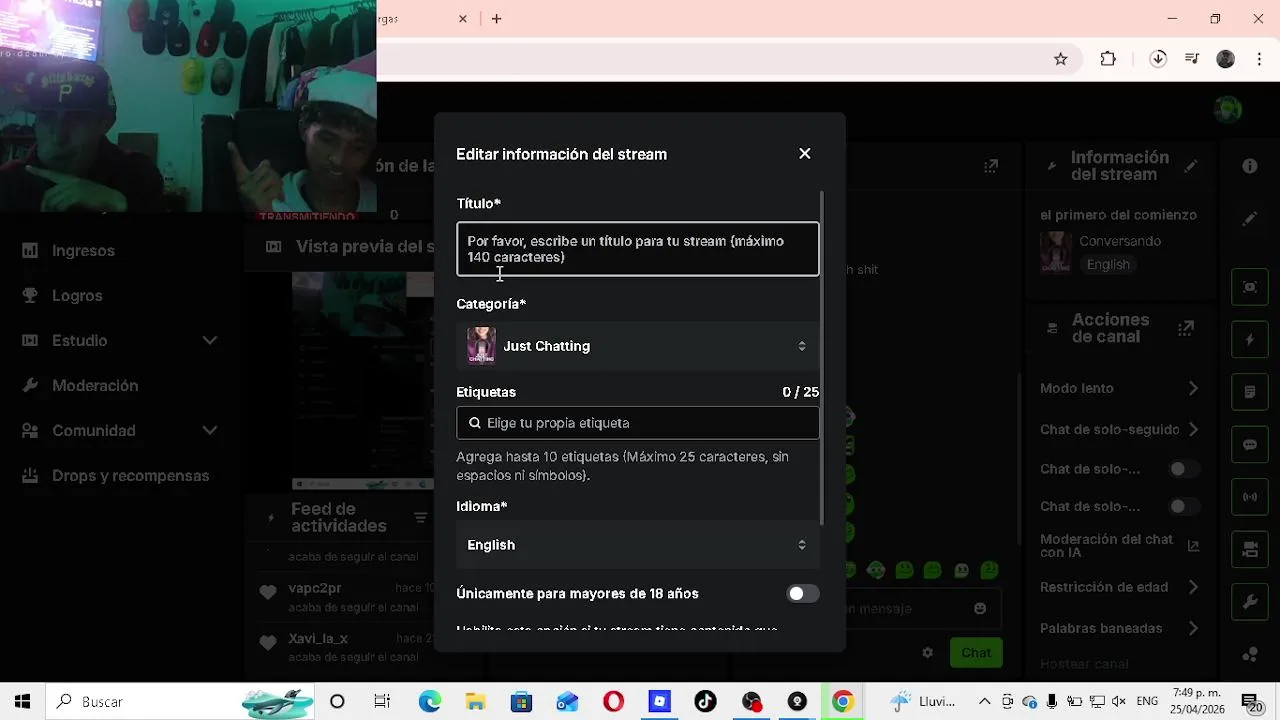The image size is (1280, 720).
Task: Click the green Chat send button
Action: pos(976,653)
